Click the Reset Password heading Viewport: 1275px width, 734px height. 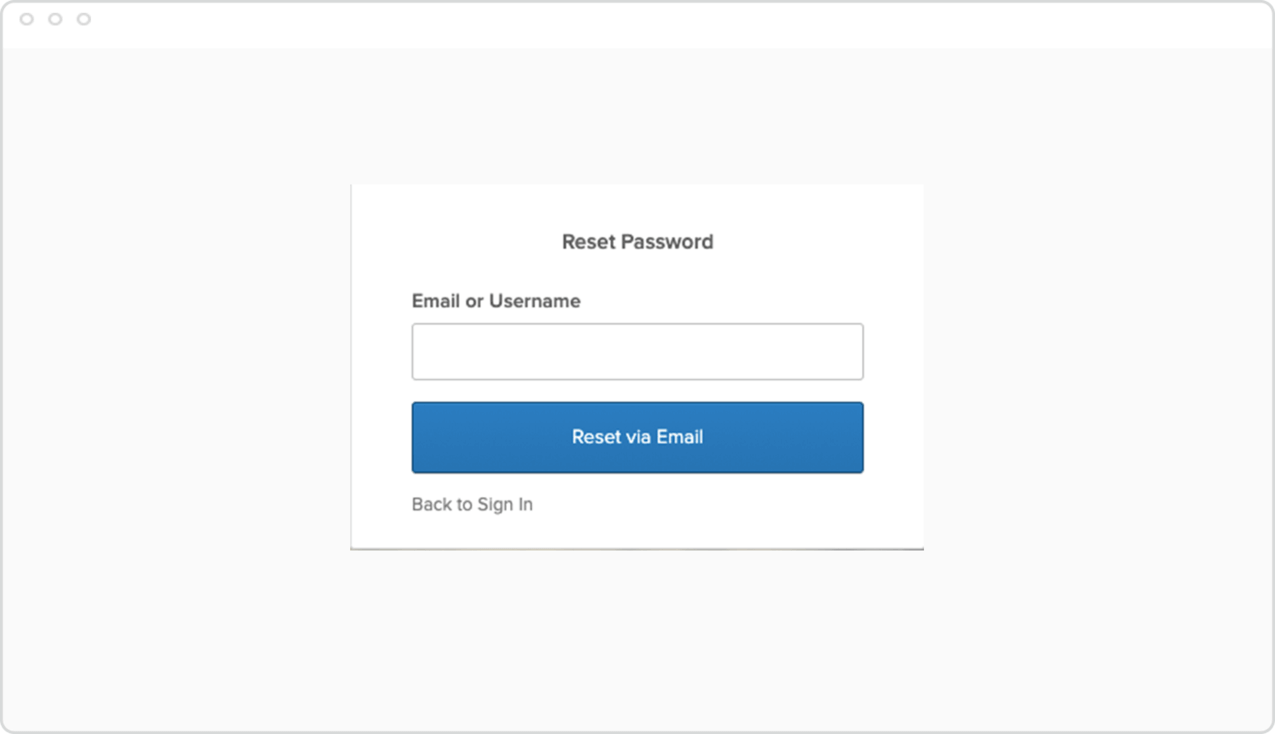click(x=637, y=241)
